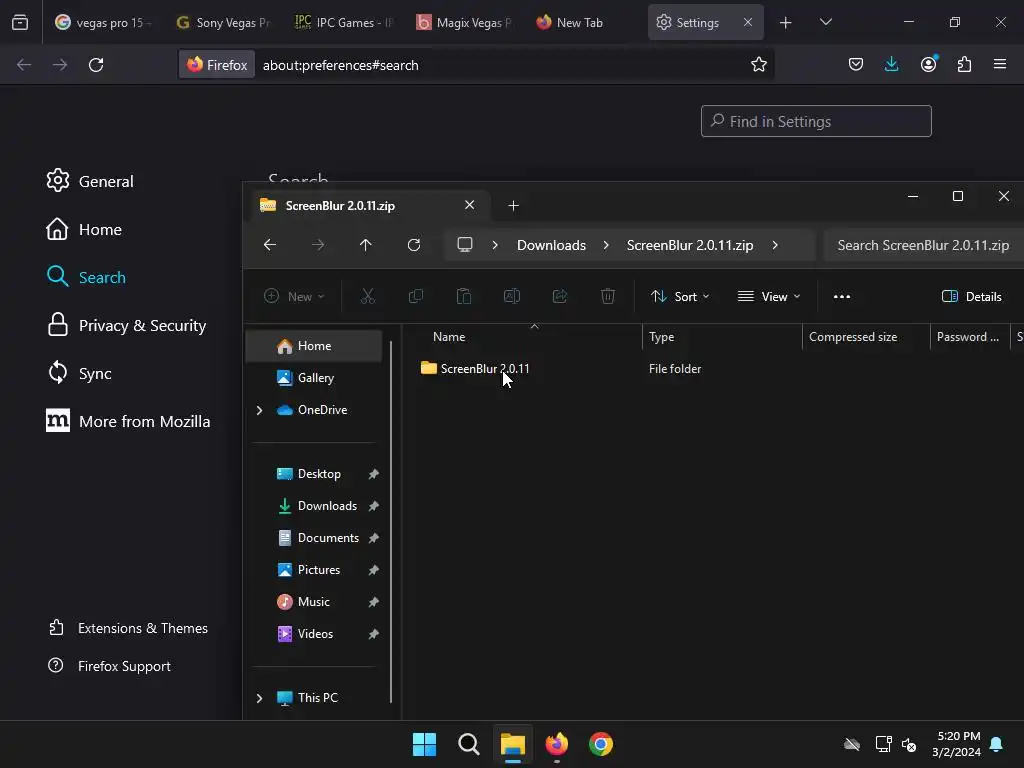Refresh the File Explorer view
1024x768 pixels.
pos(414,245)
